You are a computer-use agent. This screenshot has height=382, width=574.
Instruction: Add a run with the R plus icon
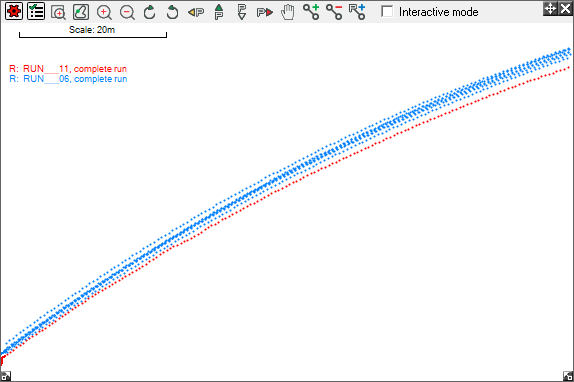[357, 12]
